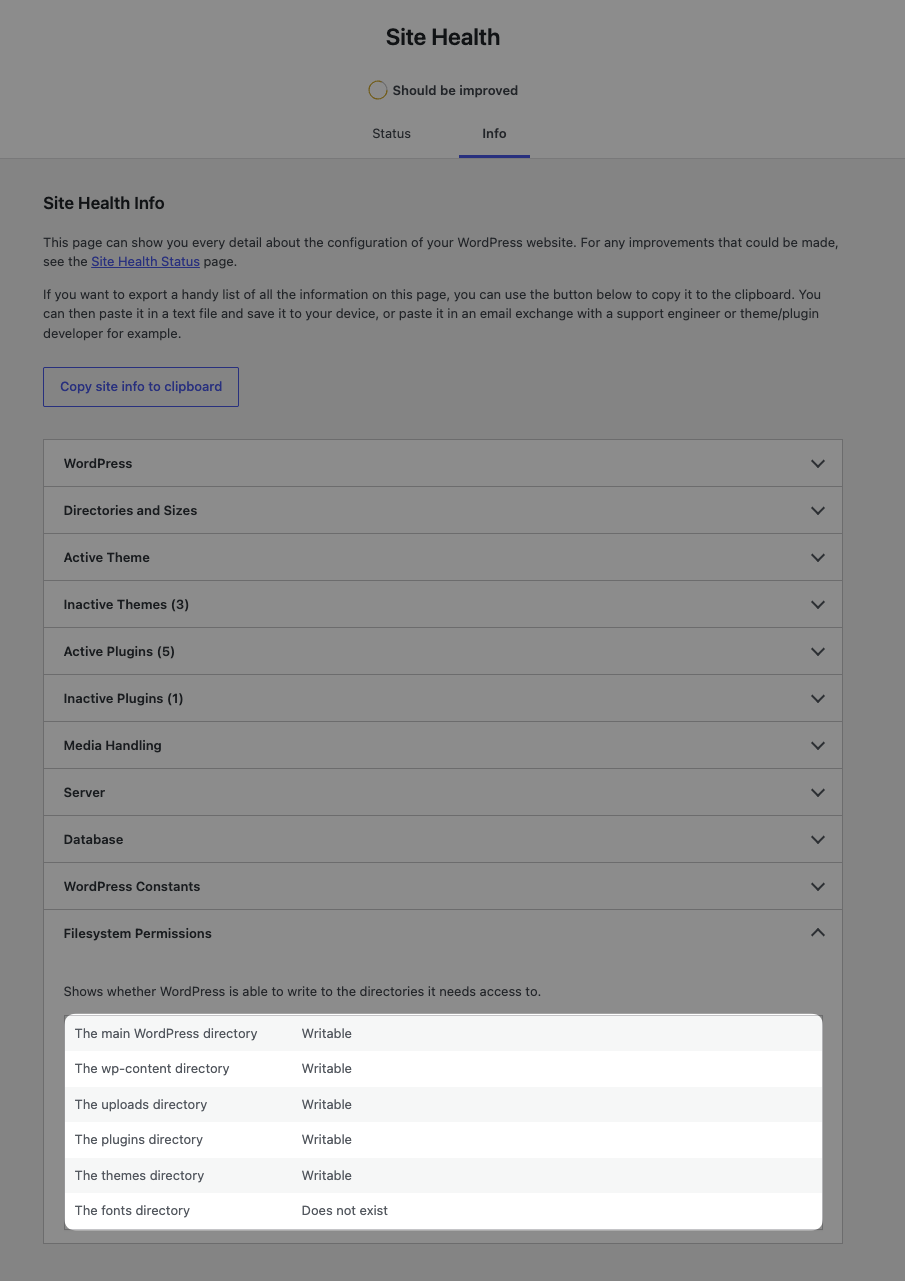Click the Directories and Sizes chevron icon
The width and height of the screenshot is (905, 1281).
tap(818, 511)
